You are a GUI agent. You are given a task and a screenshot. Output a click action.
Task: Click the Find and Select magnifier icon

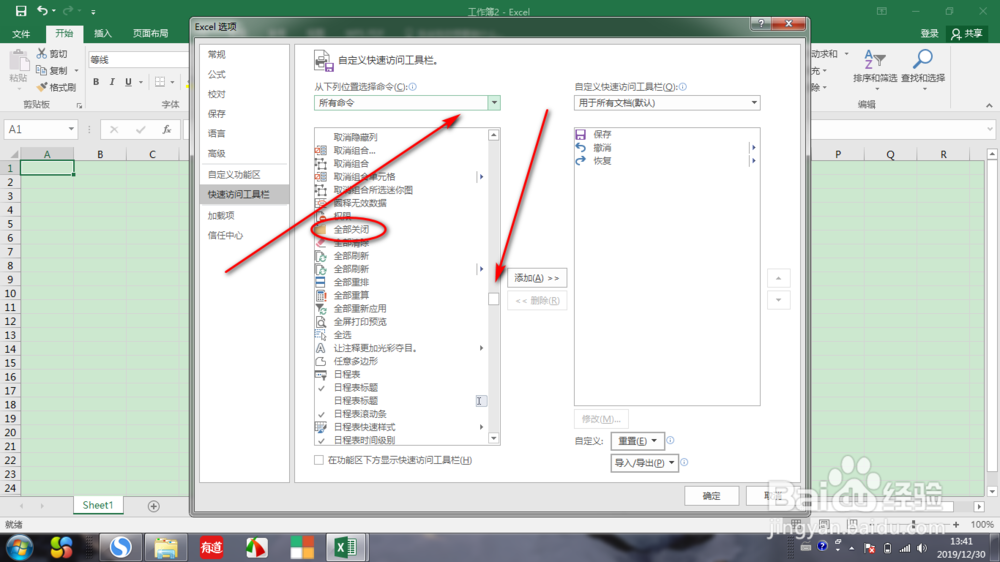coord(923,59)
